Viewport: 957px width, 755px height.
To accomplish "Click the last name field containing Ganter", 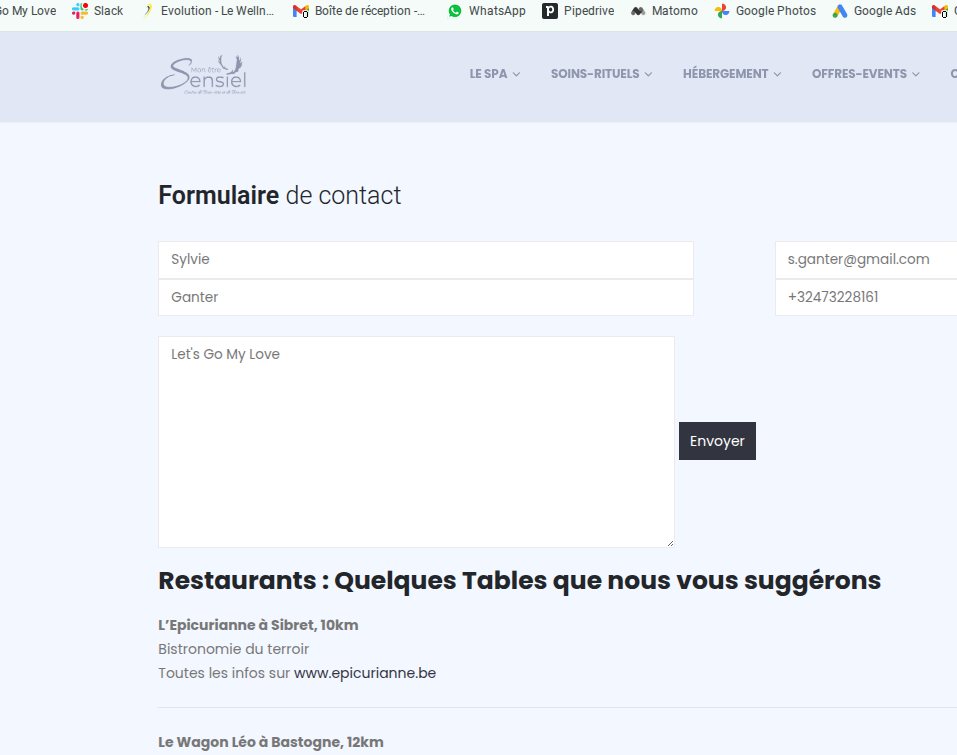I will pos(425,297).
